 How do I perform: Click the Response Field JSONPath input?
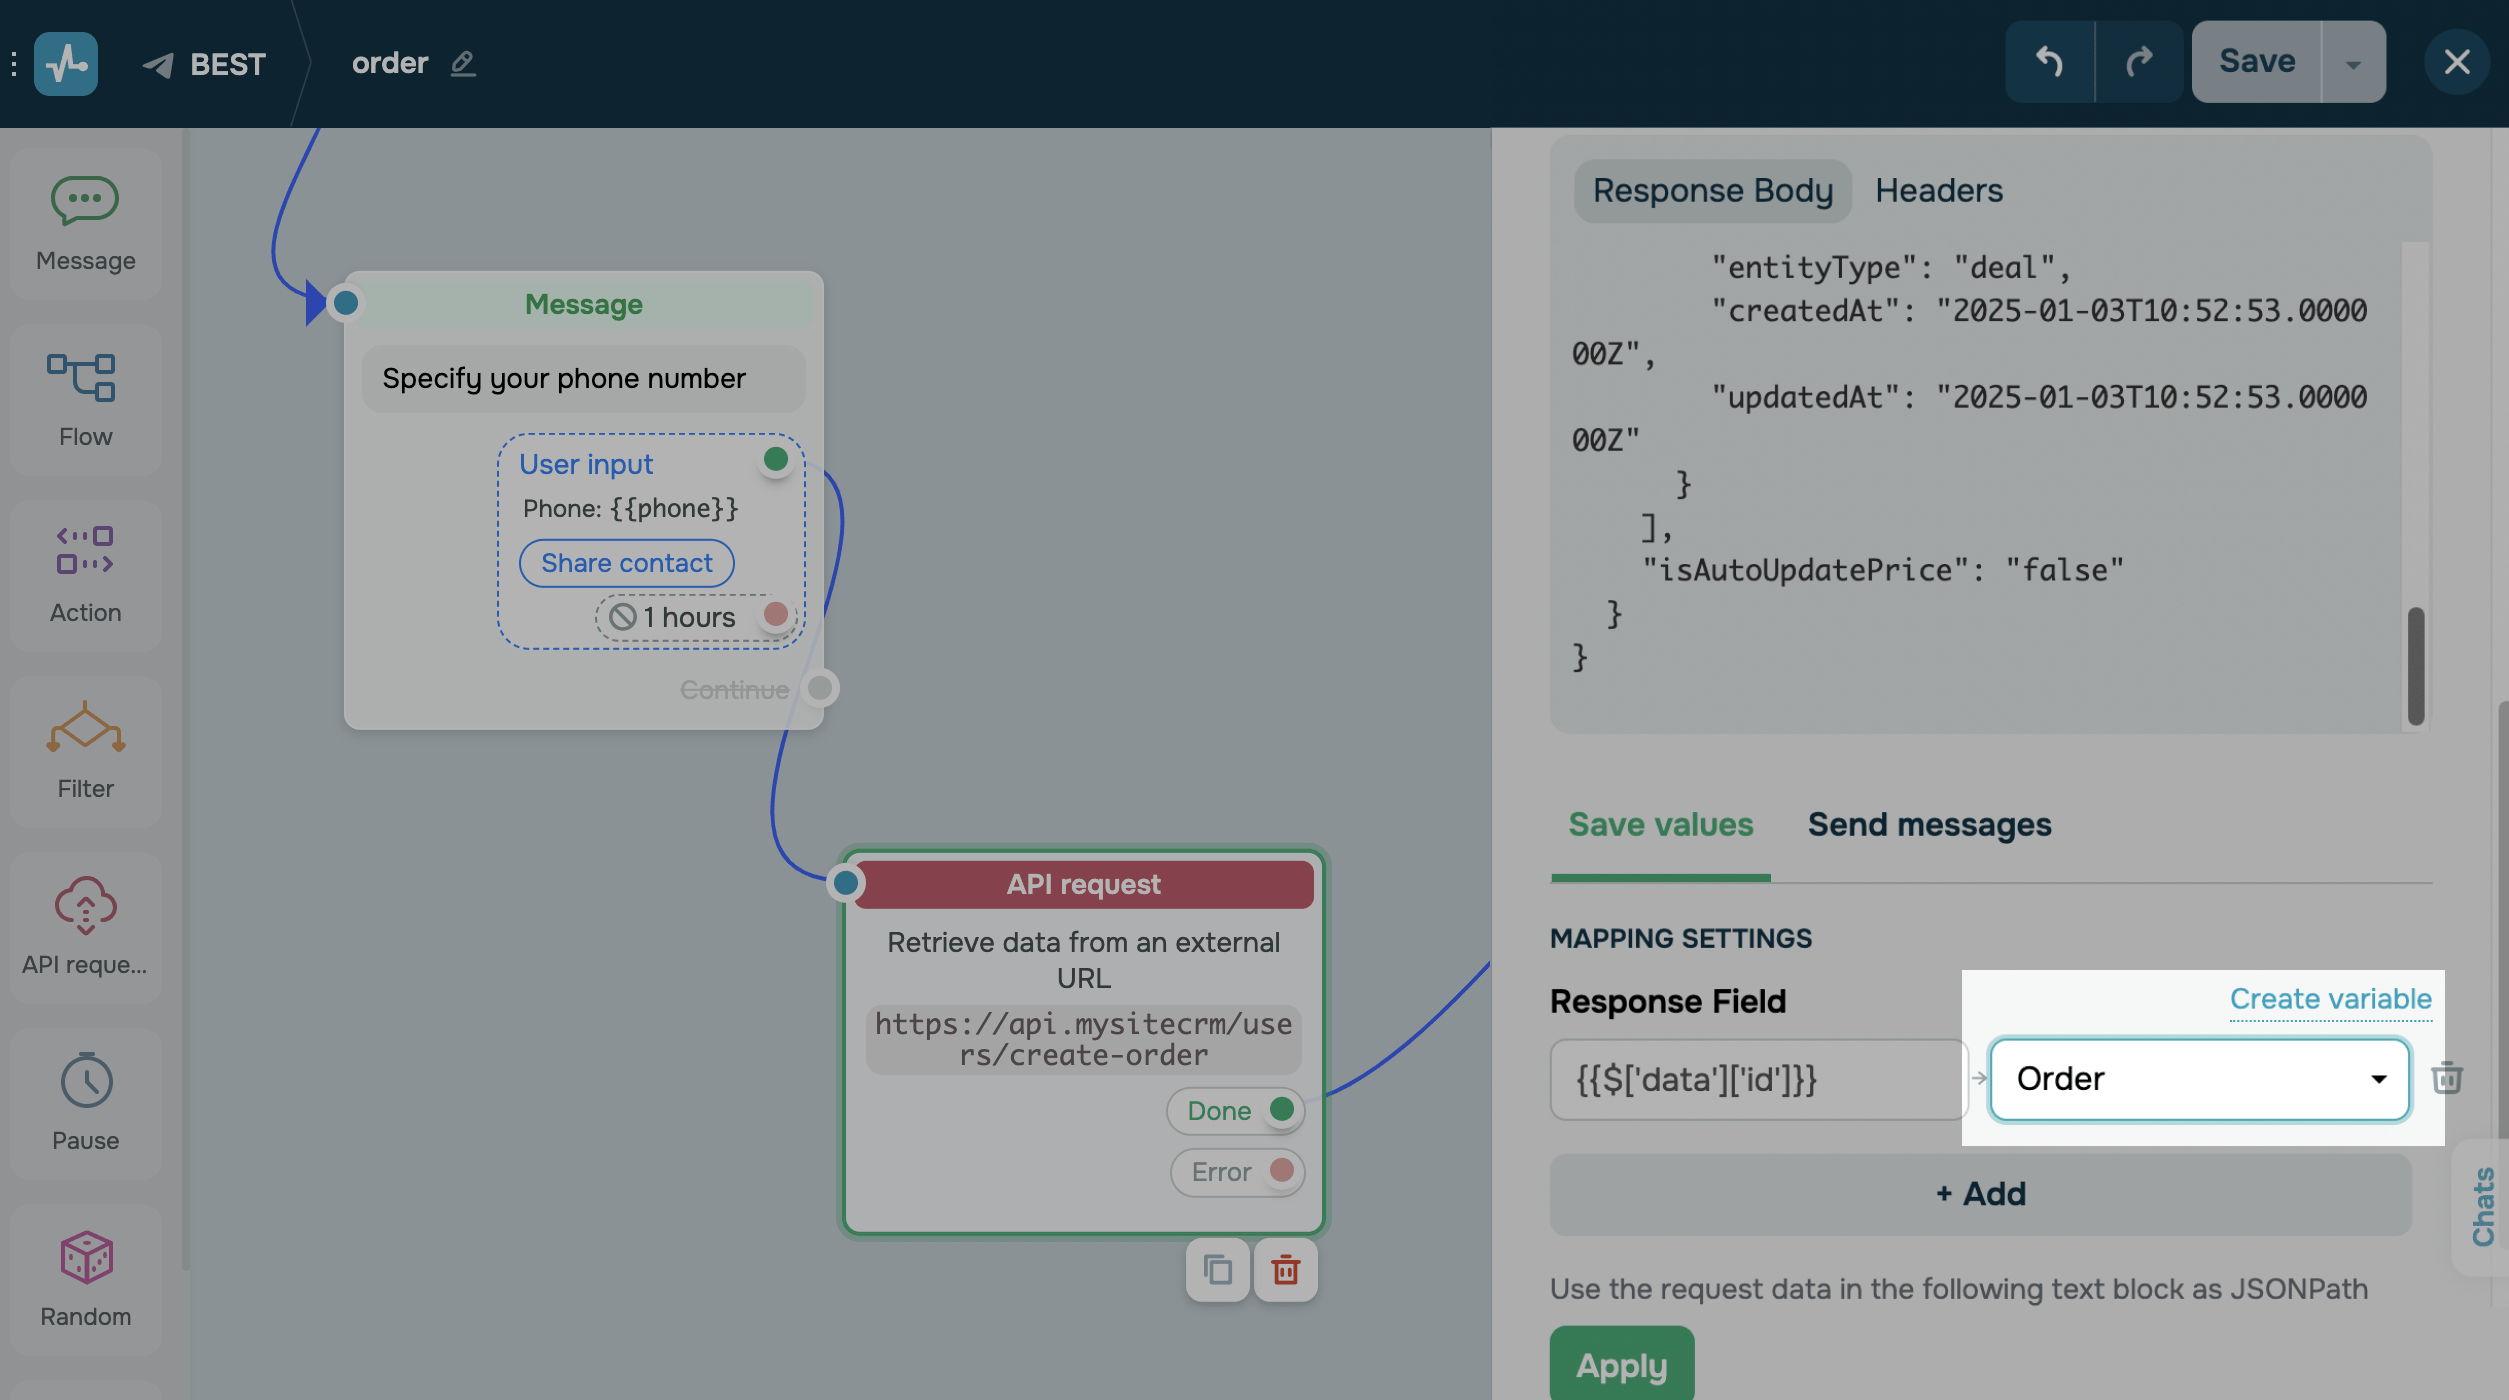pyautogui.click(x=1757, y=1079)
